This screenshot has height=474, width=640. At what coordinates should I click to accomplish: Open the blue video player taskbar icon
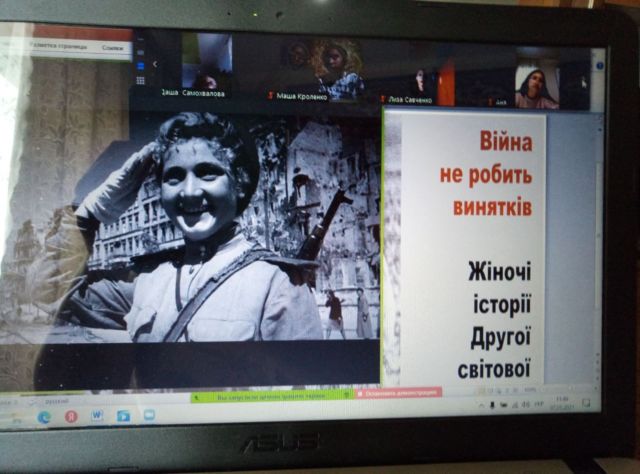(123, 416)
